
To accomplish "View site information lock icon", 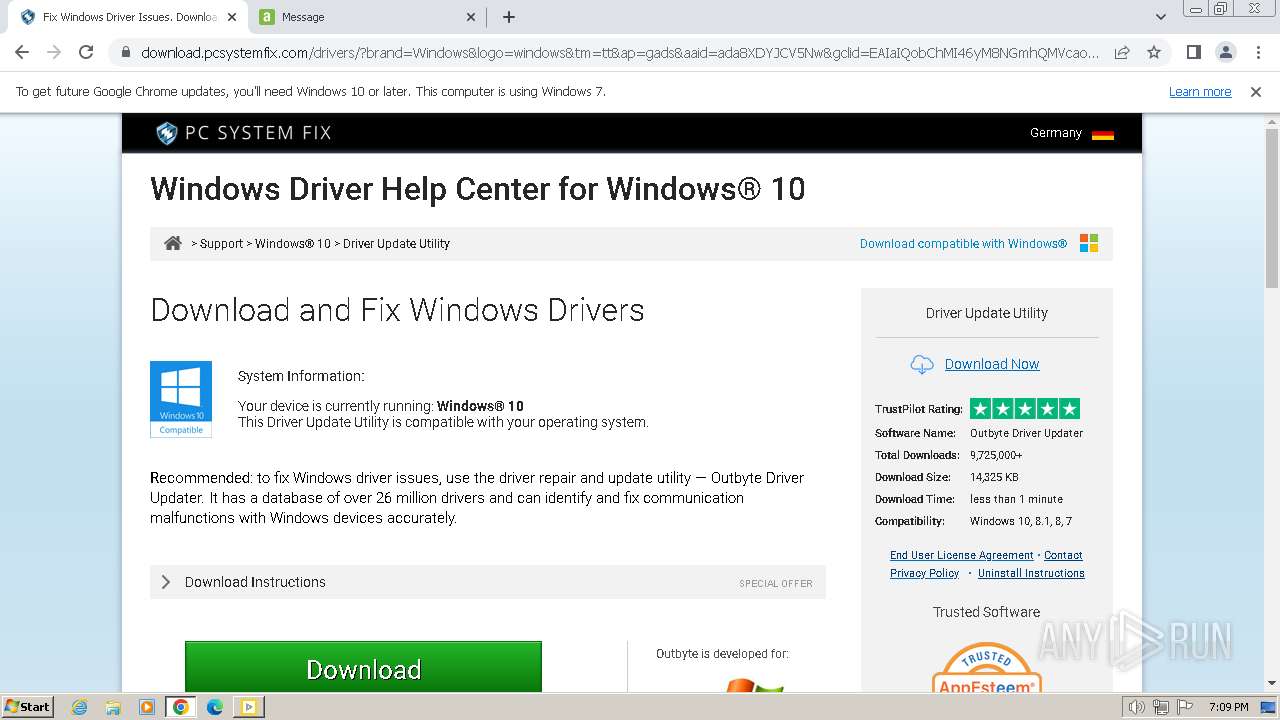I will [126, 52].
